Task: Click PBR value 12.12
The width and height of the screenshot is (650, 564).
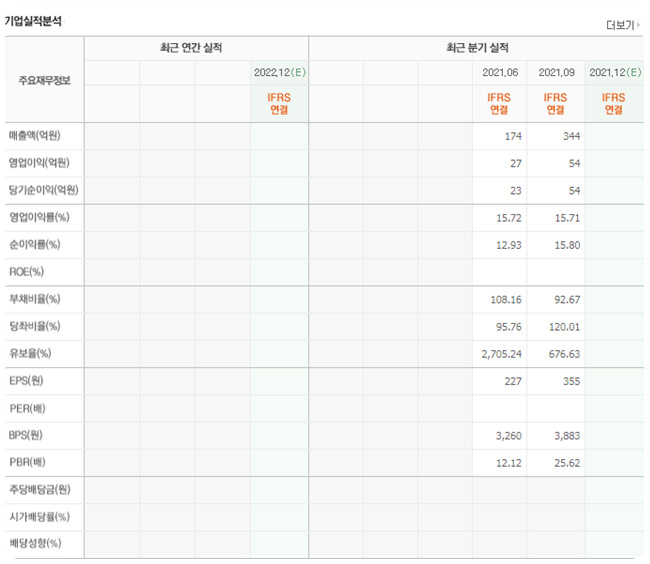Action: click(x=509, y=463)
